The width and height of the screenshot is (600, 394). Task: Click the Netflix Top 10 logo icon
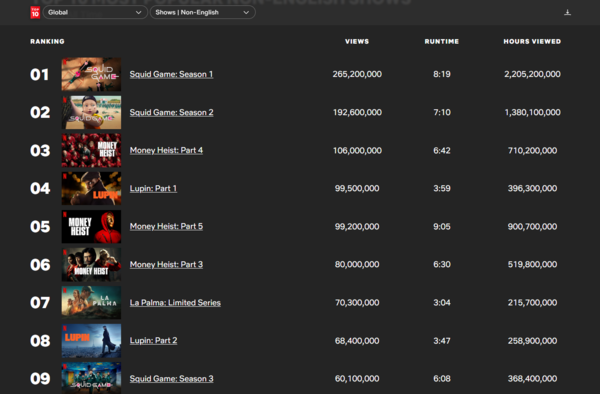point(35,13)
